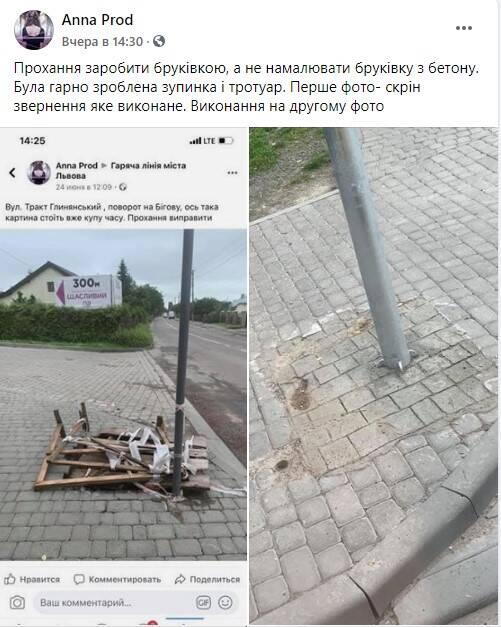Click the Комментировать button
Screen dimensions: 501x627
[118, 579]
